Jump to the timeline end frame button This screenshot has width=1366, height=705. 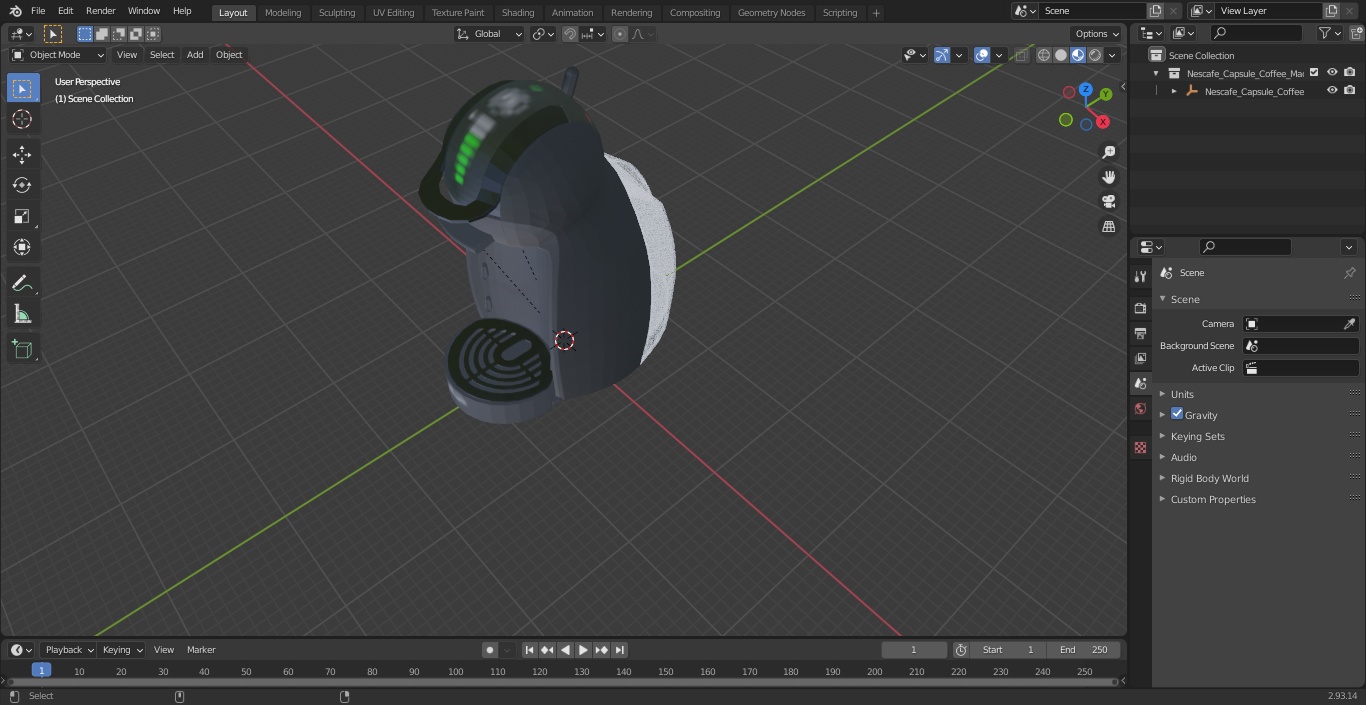620,650
